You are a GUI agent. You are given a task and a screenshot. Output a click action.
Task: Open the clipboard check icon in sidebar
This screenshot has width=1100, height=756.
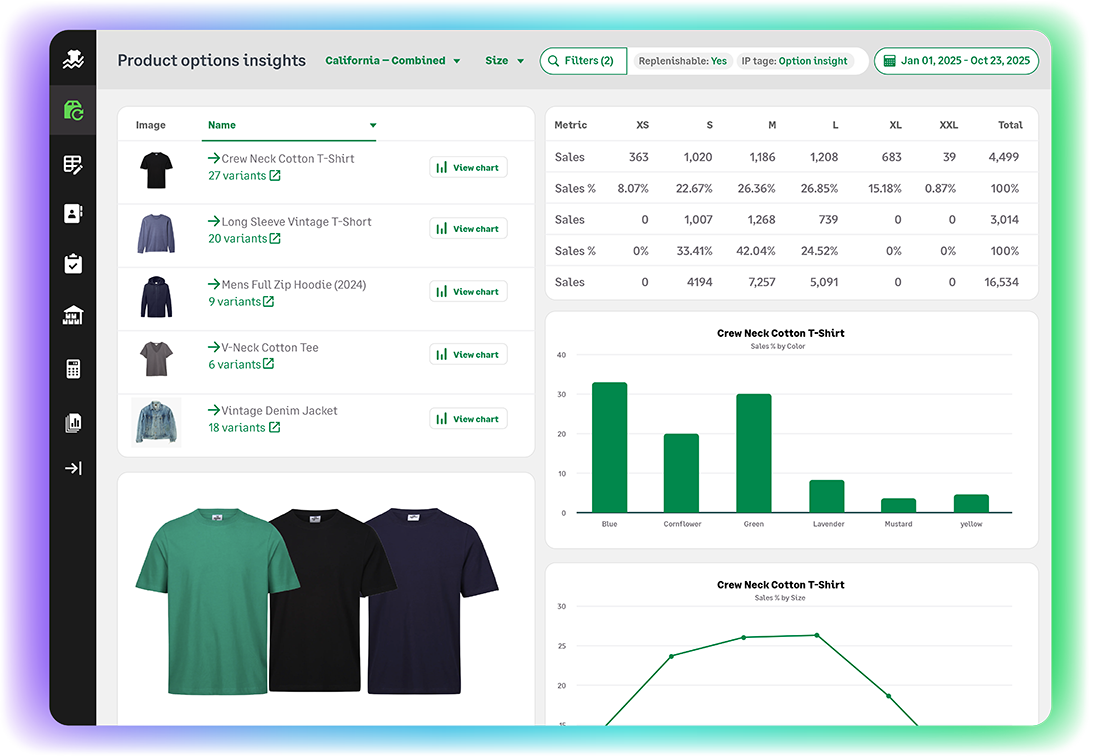point(73,264)
